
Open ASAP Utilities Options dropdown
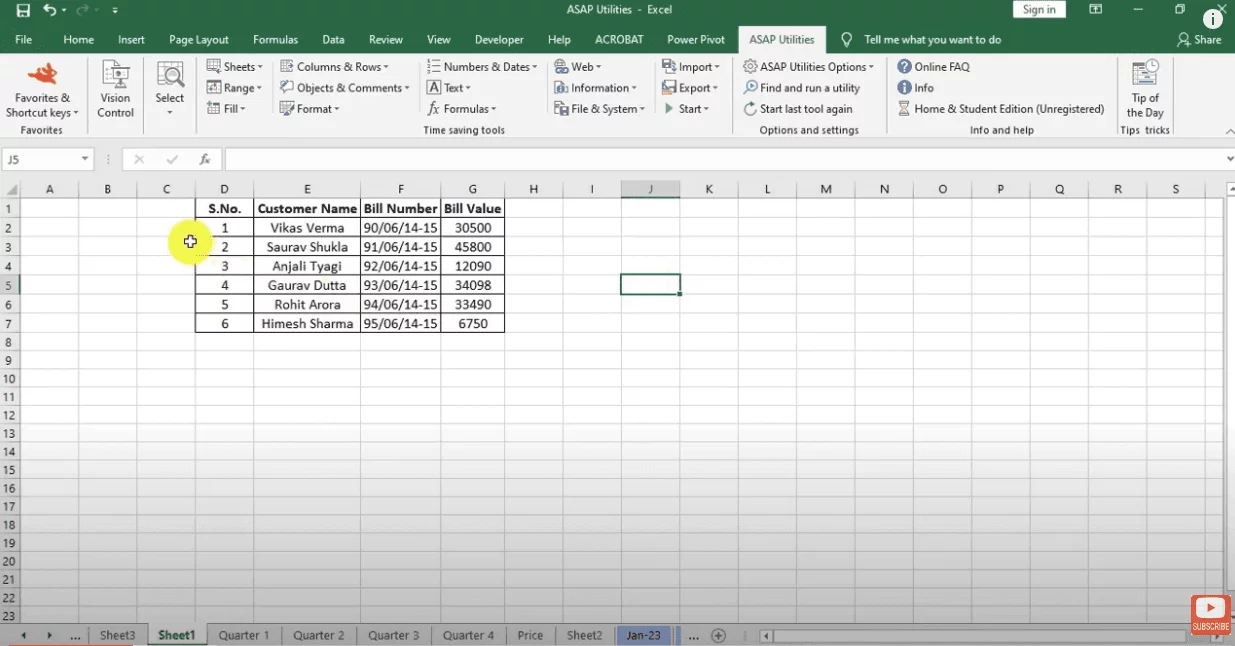tap(809, 67)
